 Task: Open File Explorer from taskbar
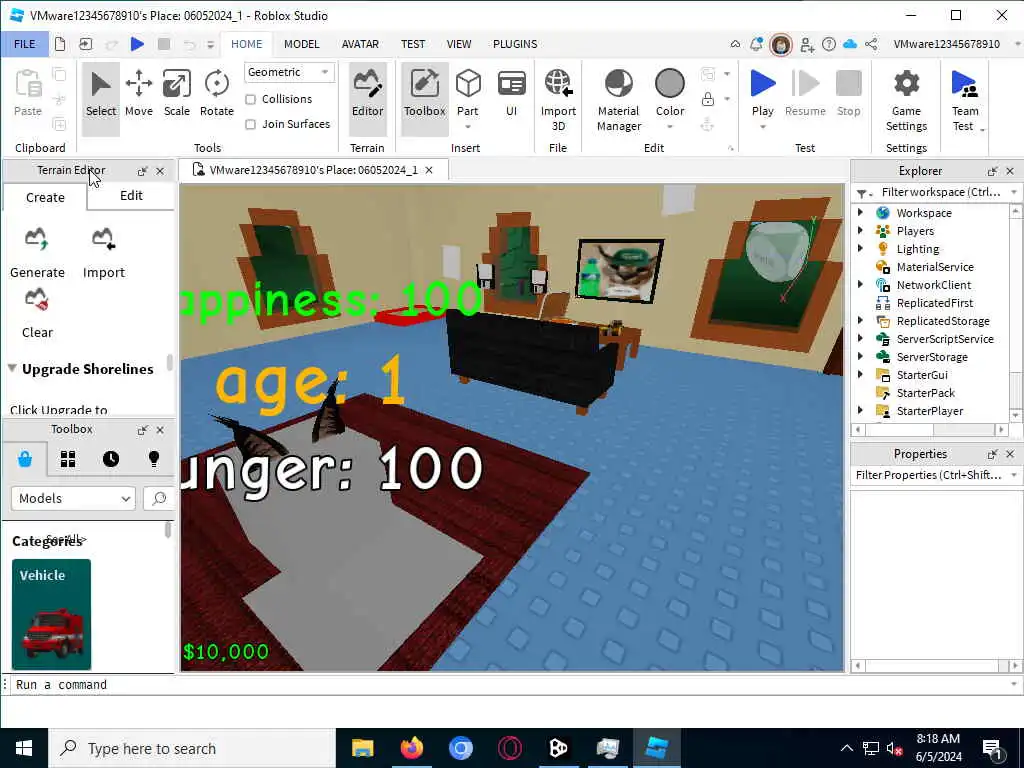[x=362, y=748]
